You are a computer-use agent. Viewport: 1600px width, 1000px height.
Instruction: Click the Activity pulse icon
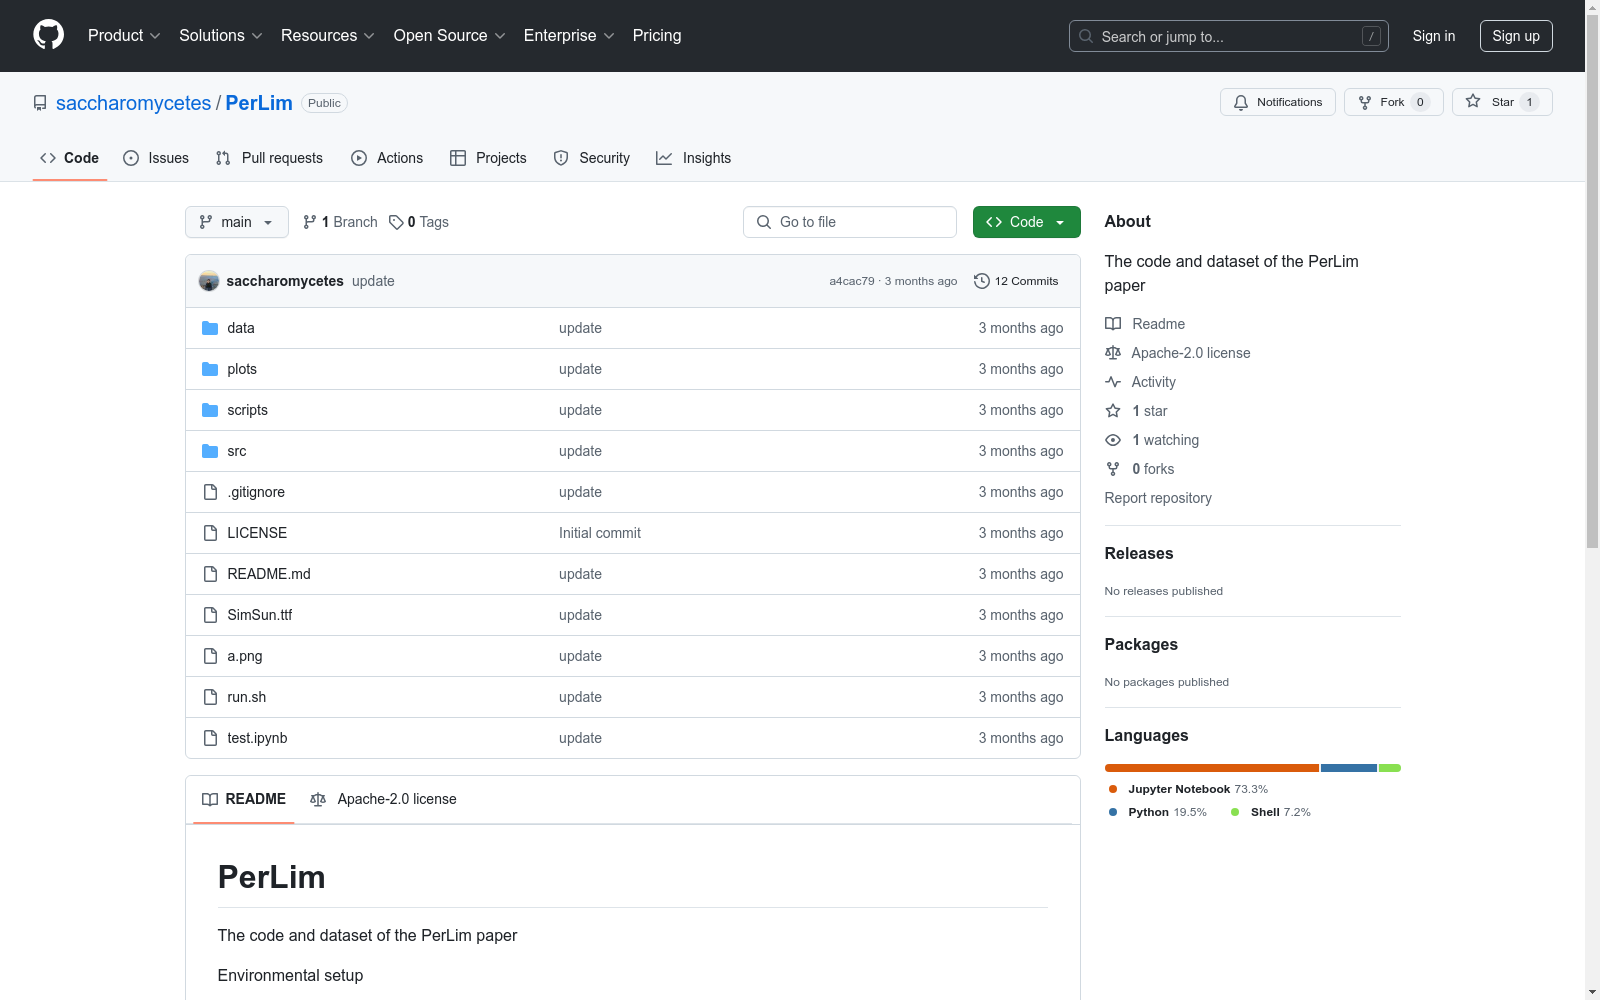click(x=1113, y=382)
